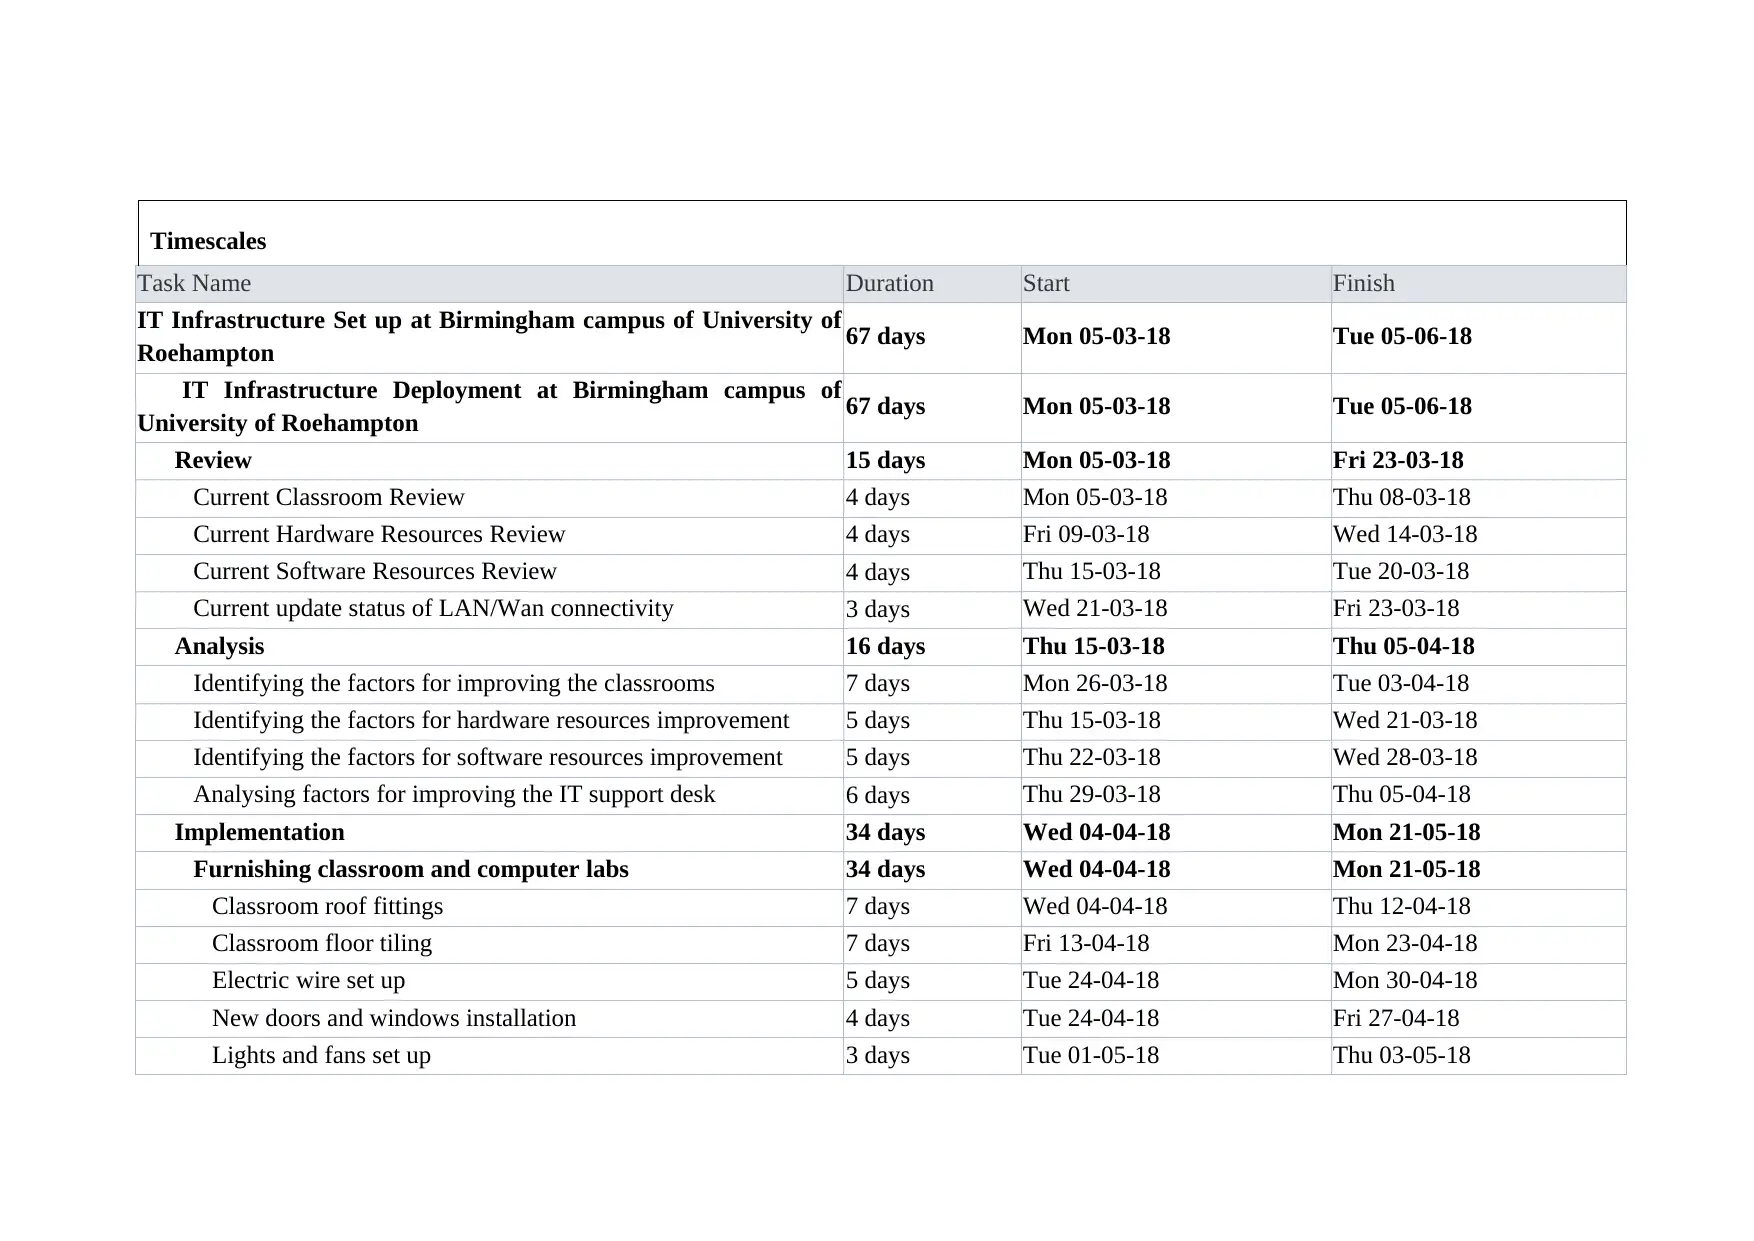Select the Implementation summary task

coord(260,832)
